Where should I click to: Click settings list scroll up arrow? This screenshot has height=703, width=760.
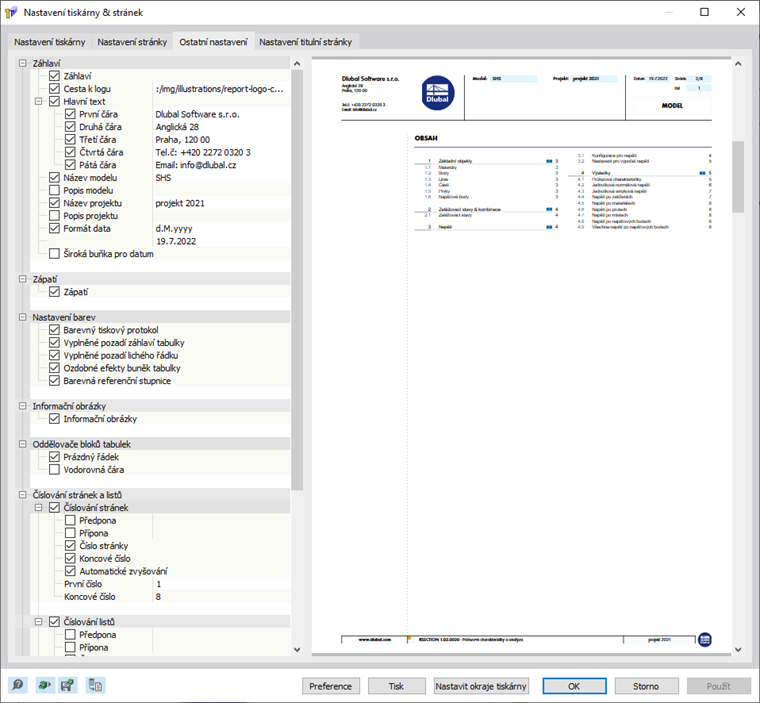pos(297,64)
